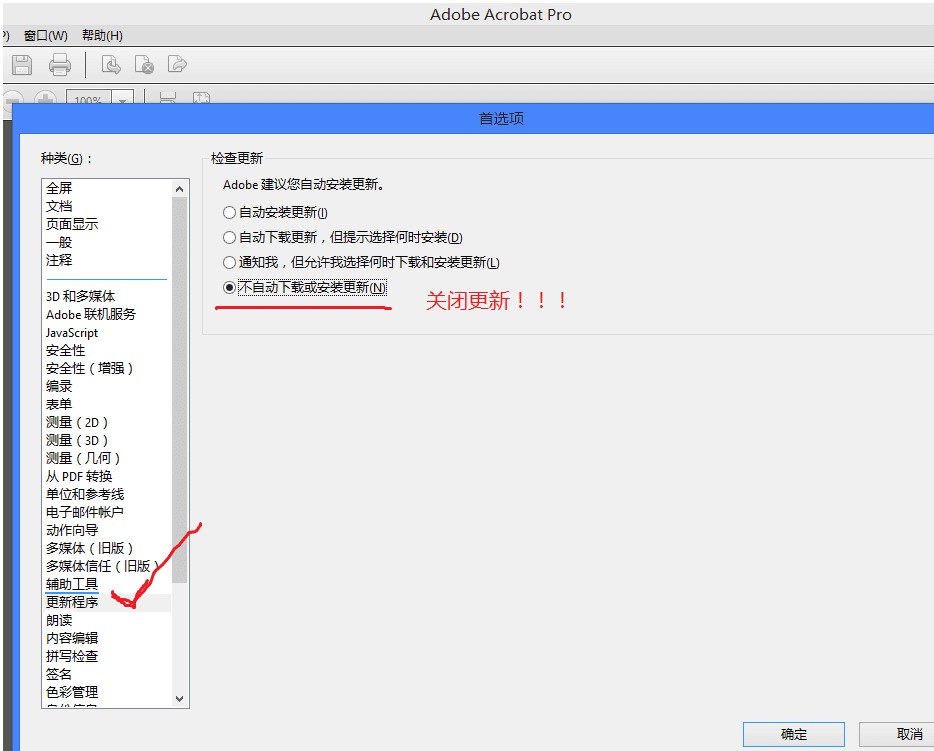
Task: Select the 内容编辑 category
Action: [72, 638]
